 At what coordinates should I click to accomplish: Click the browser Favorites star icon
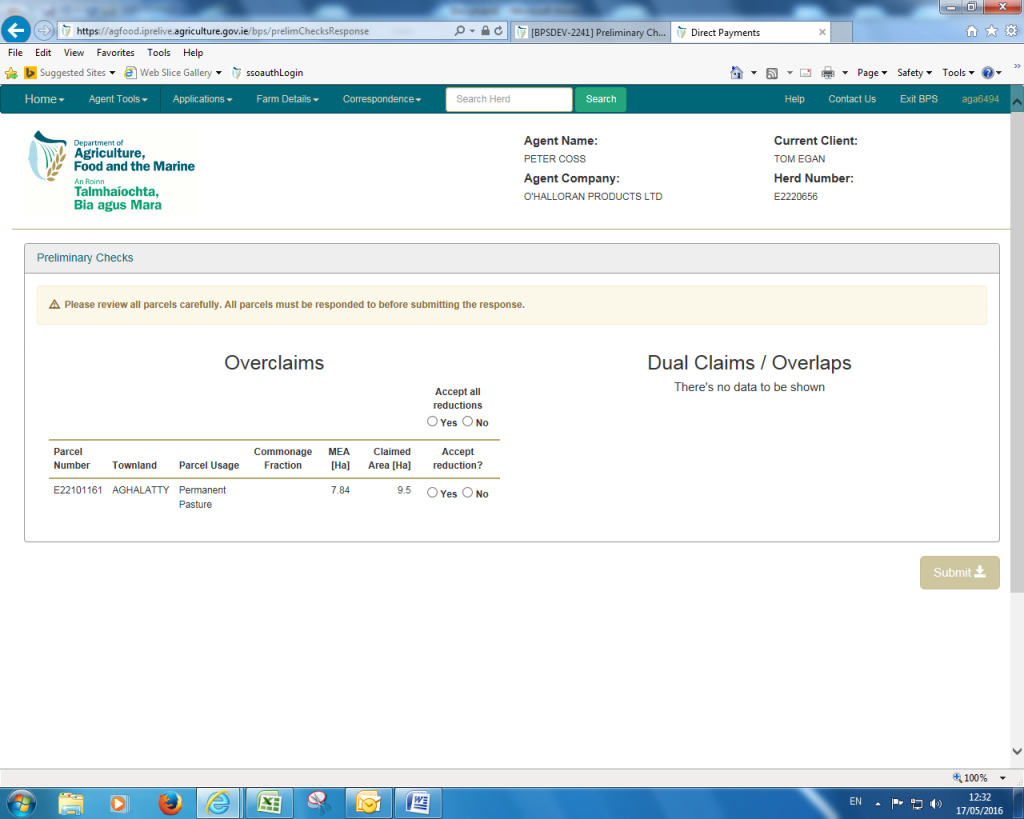(992, 31)
